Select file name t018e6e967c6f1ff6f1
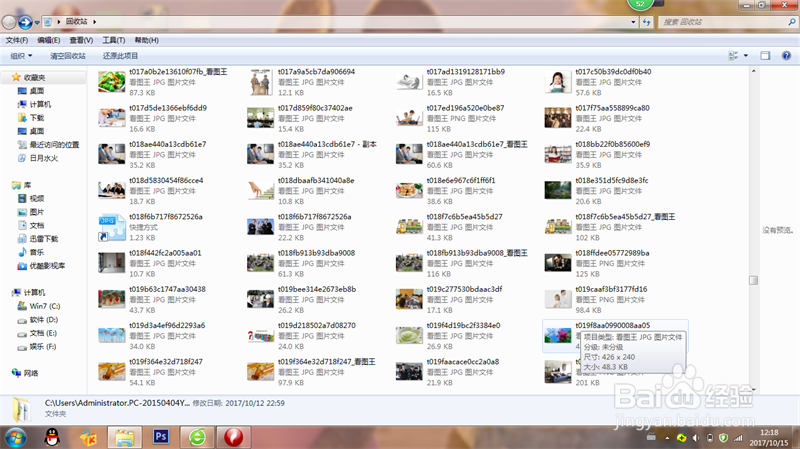 (x=461, y=181)
